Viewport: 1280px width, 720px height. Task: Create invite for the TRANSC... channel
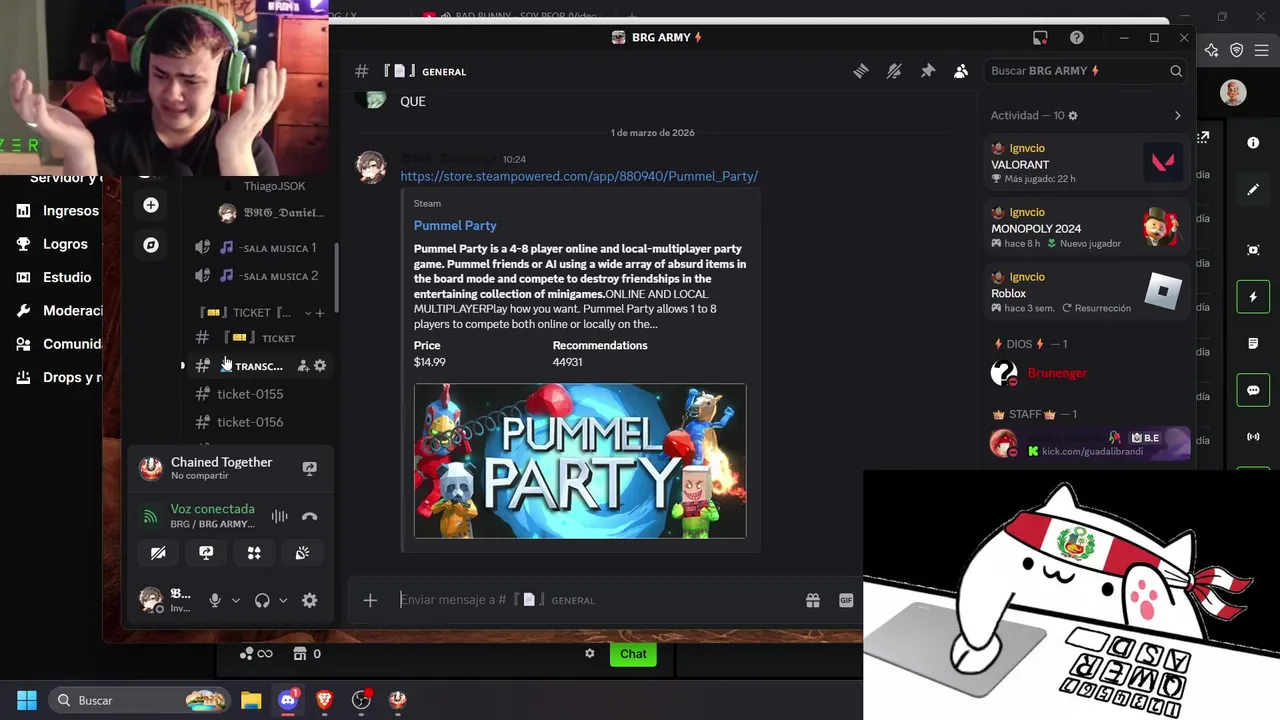(x=303, y=366)
